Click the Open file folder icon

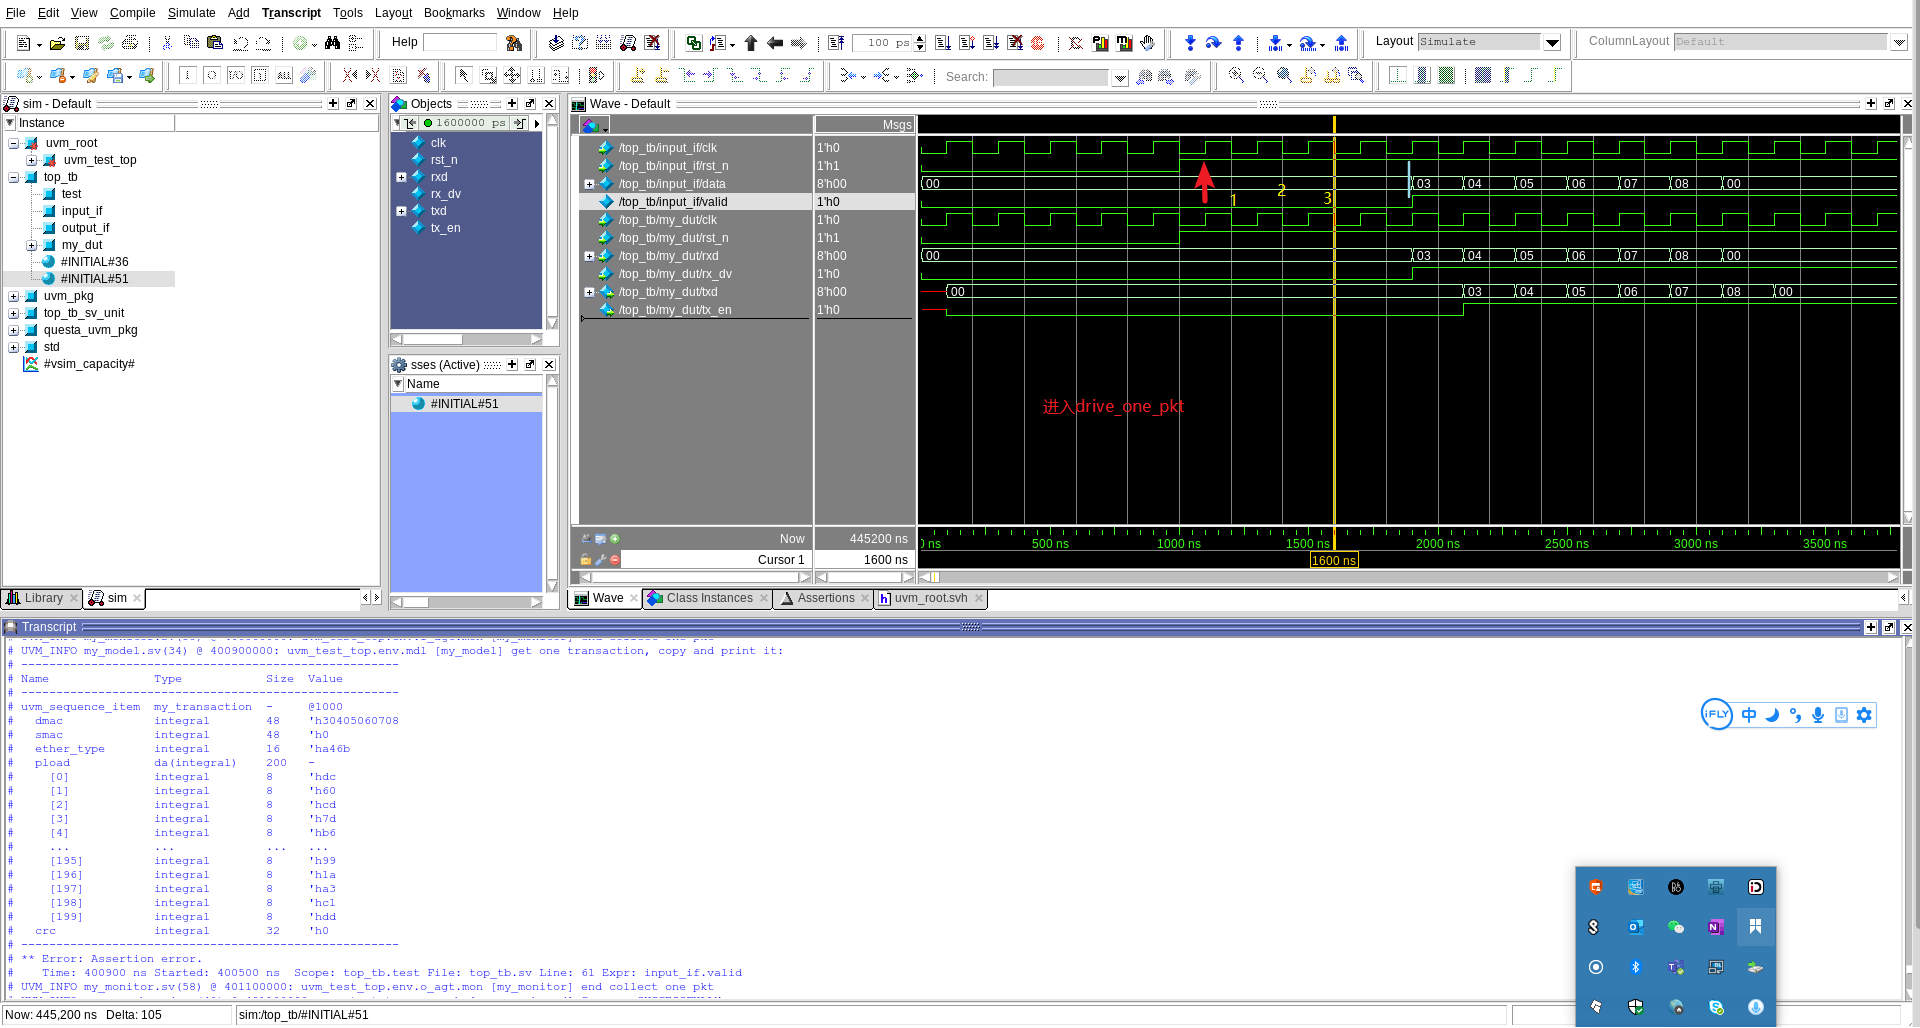58,43
